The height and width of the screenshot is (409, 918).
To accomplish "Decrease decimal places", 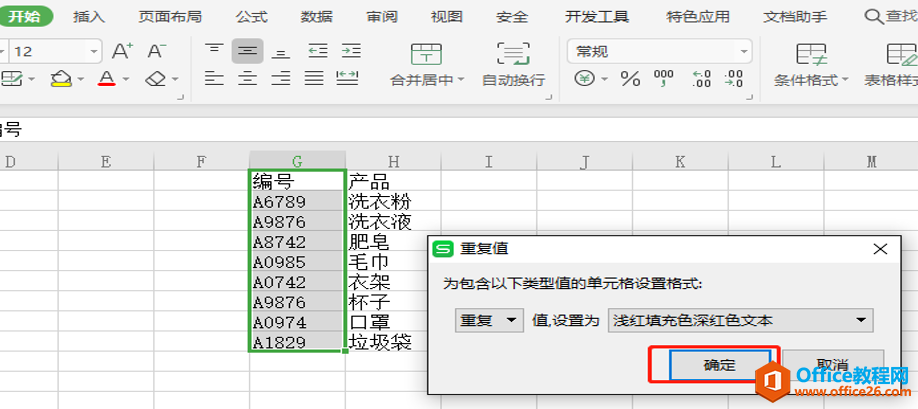I will (734, 78).
